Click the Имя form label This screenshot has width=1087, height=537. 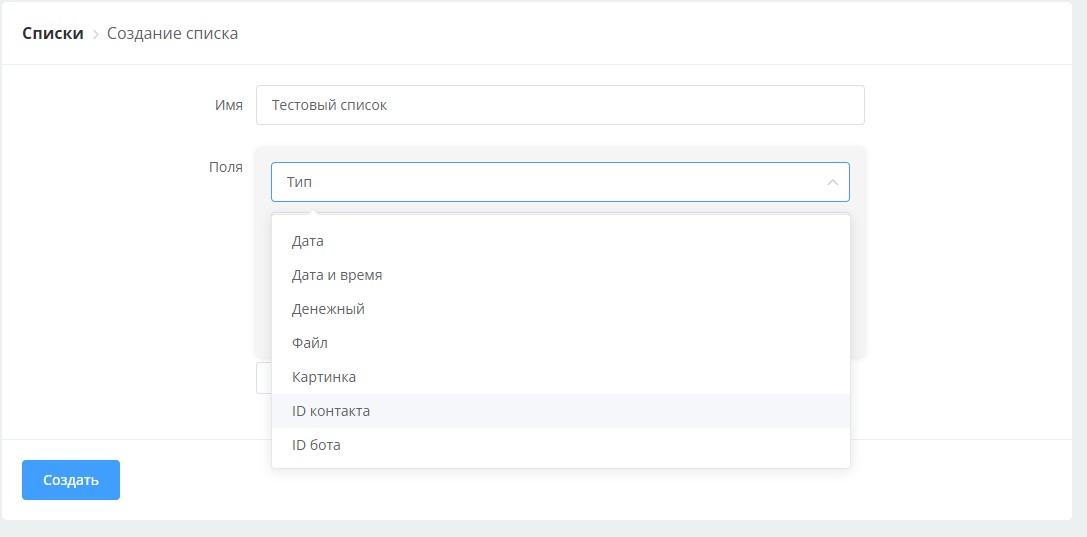coord(228,105)
